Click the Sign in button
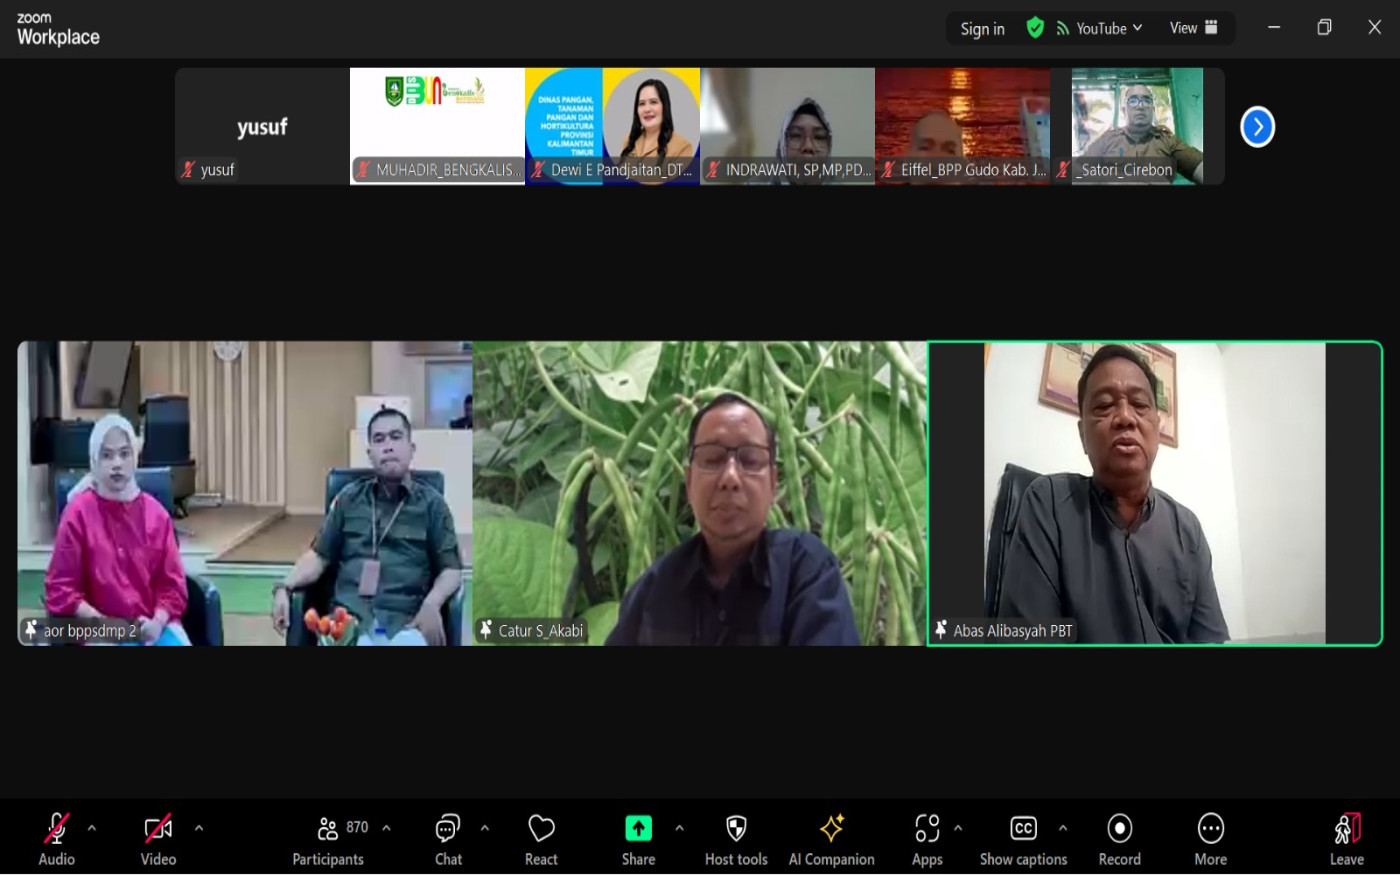 982,29
